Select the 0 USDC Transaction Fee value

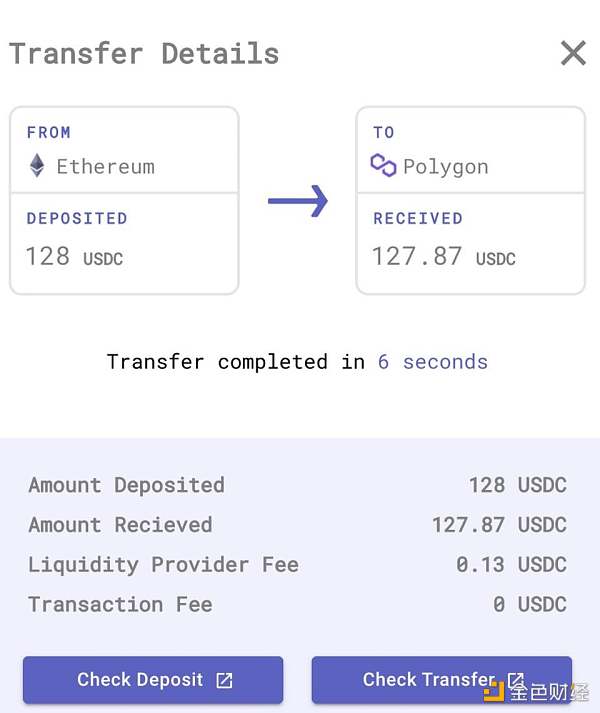(529, 605)
